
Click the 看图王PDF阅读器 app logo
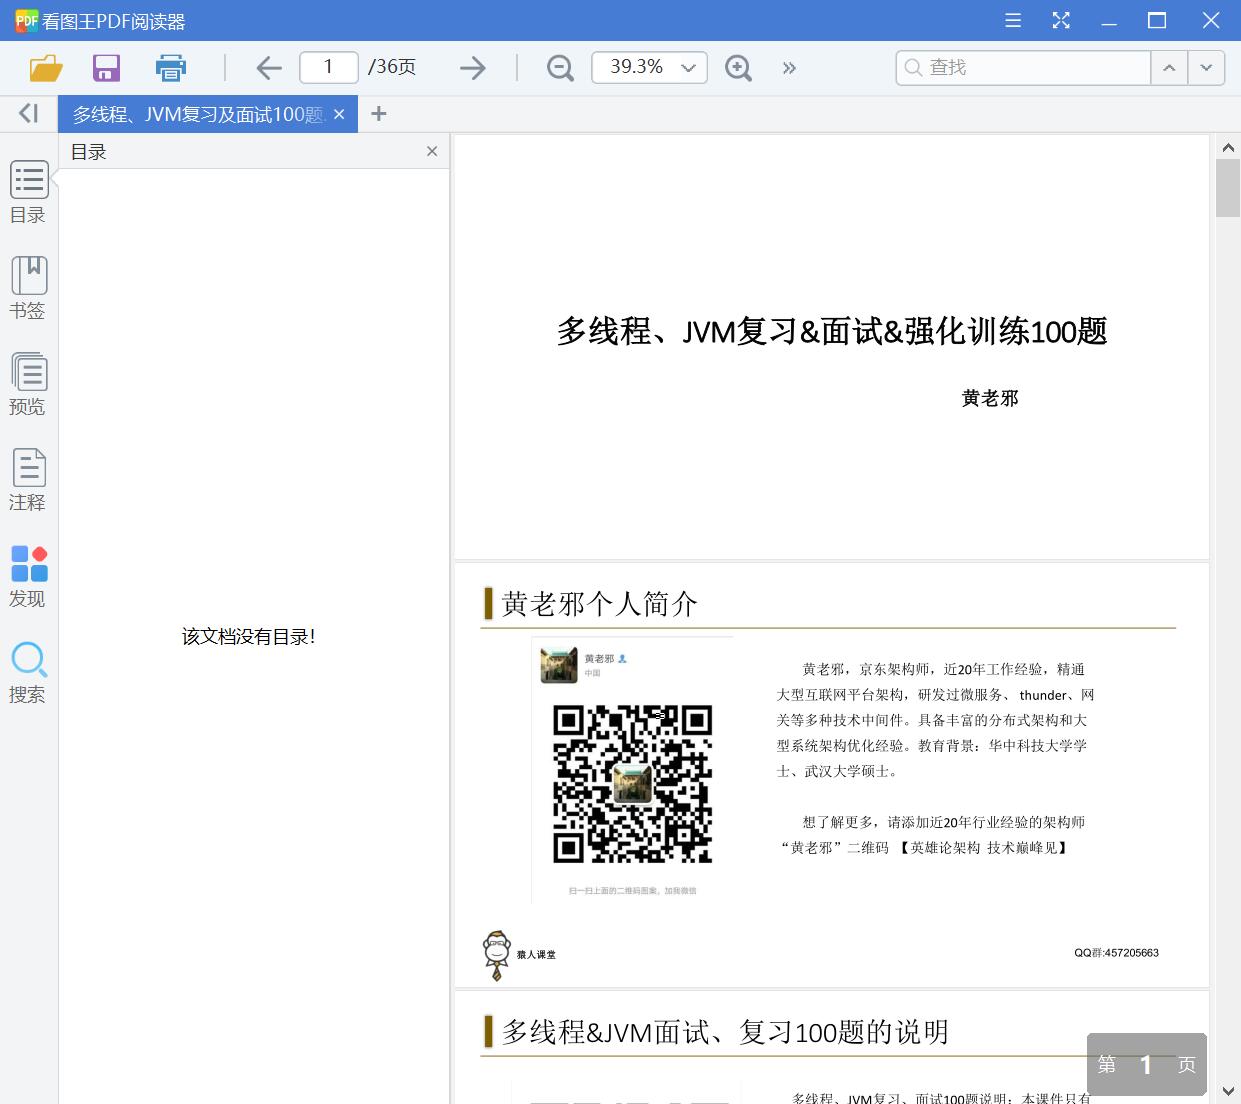[27, 20]
